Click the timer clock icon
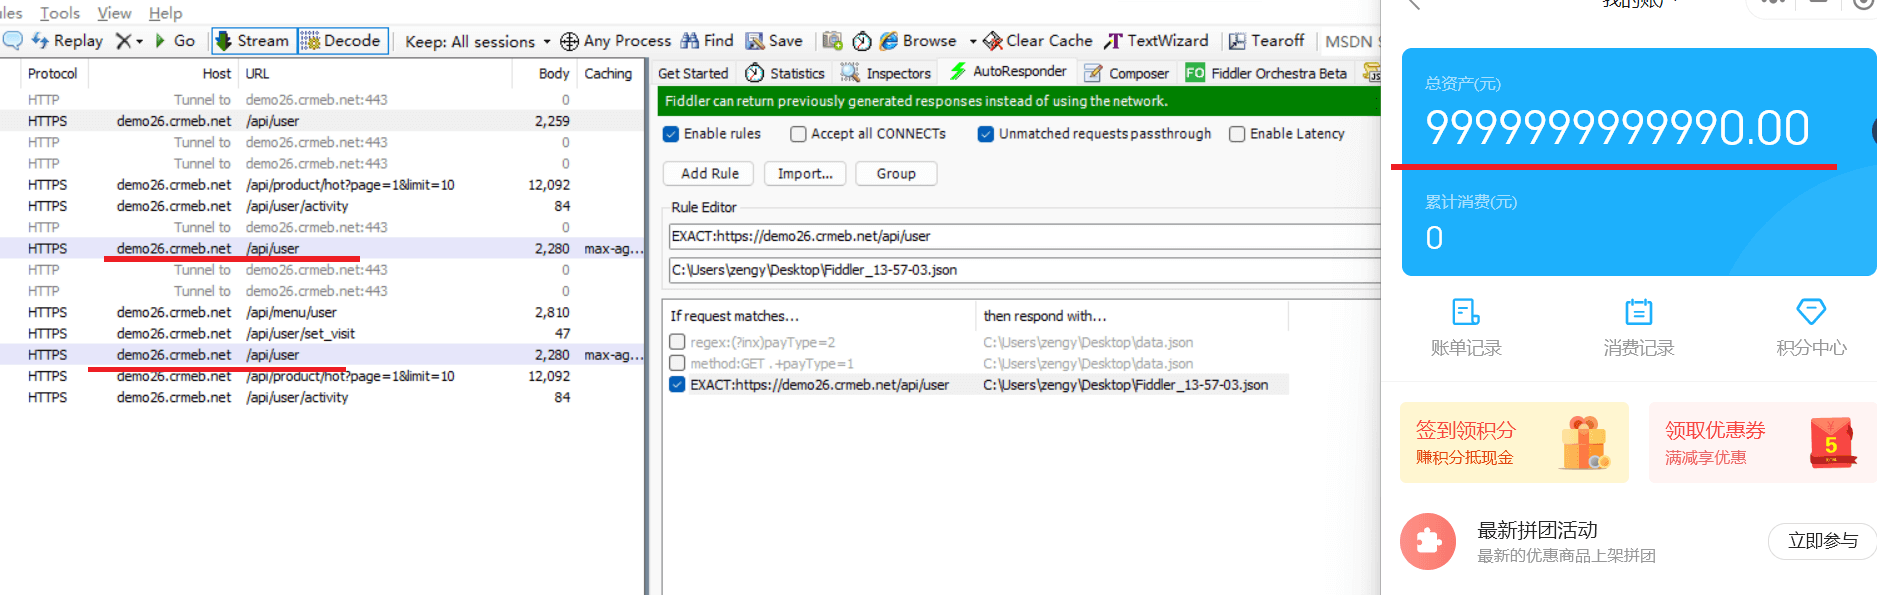The width and height of the screenshot is (1877, 595). point(861,41)
